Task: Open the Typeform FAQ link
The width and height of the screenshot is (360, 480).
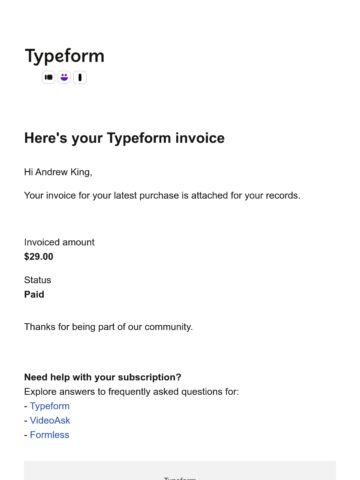Action: [50, 406]
